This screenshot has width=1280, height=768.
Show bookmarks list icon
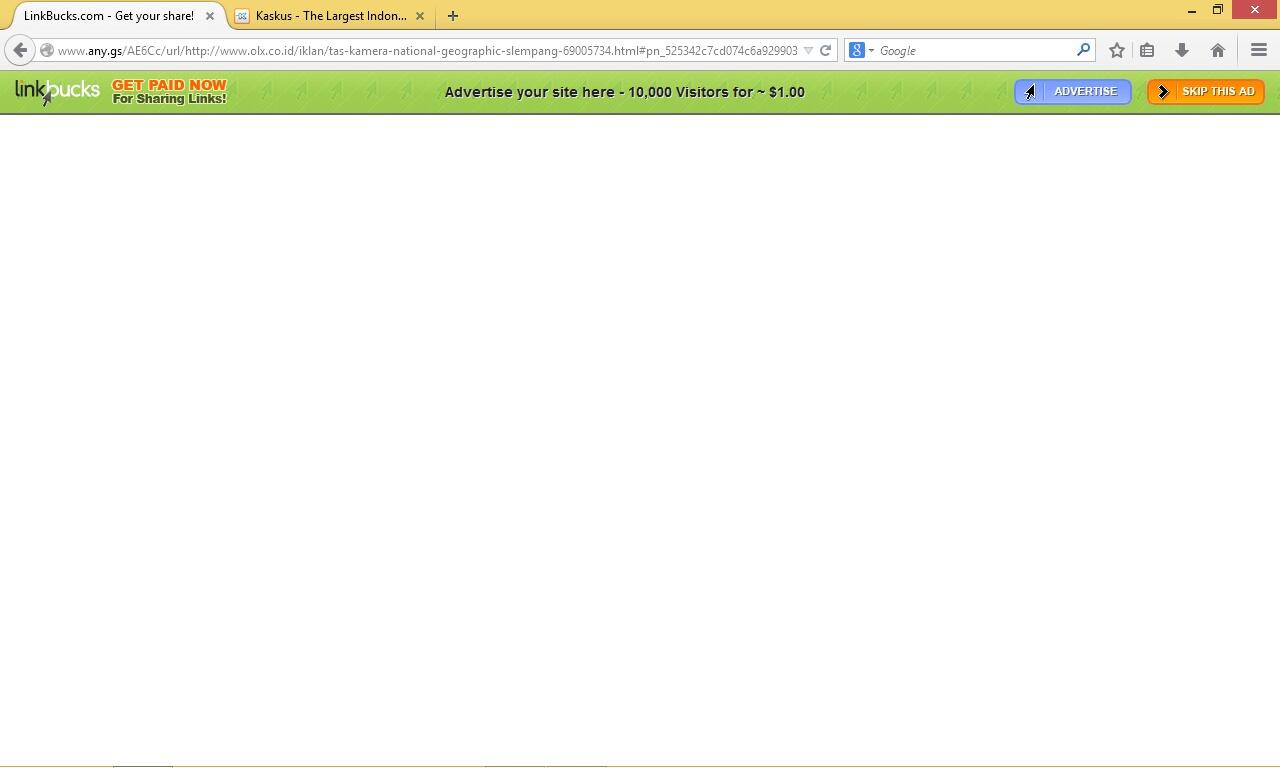(x=1147, y=50)
